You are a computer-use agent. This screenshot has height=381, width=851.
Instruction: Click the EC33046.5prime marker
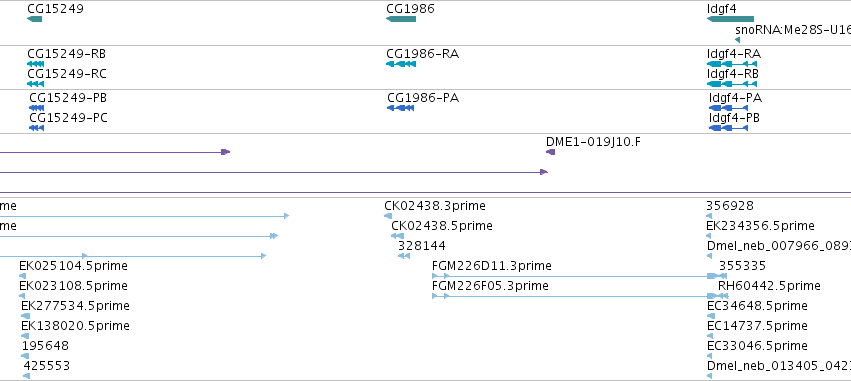tap(710, 356)
